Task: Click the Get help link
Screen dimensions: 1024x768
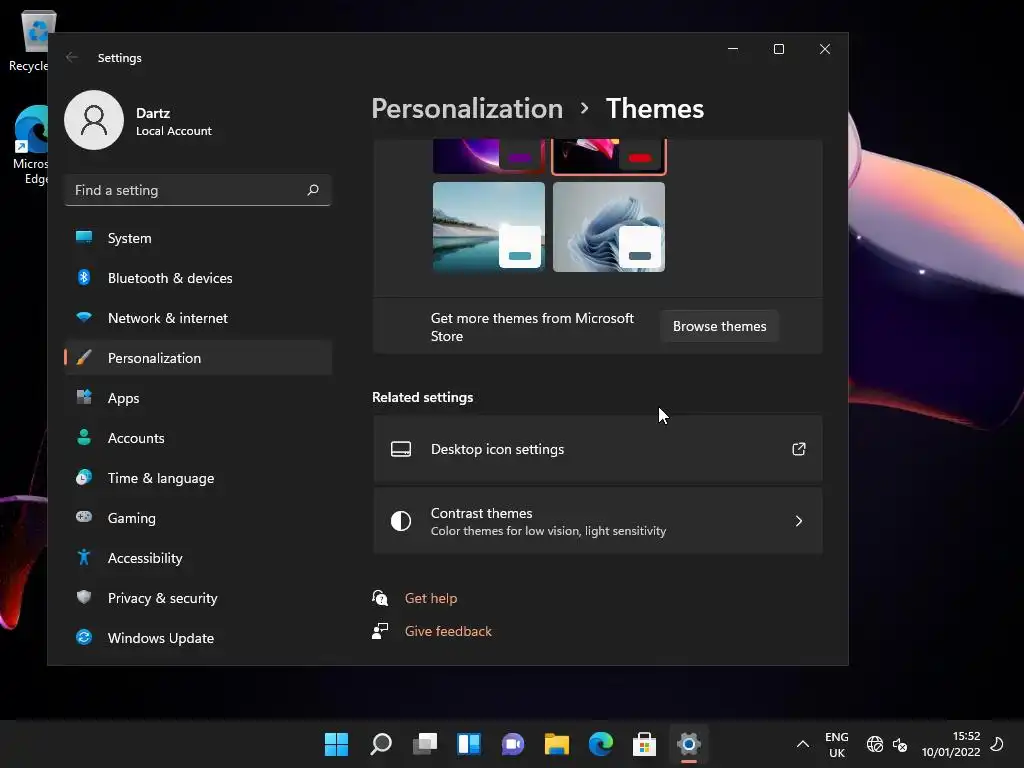Action: (x=431, y=598)
